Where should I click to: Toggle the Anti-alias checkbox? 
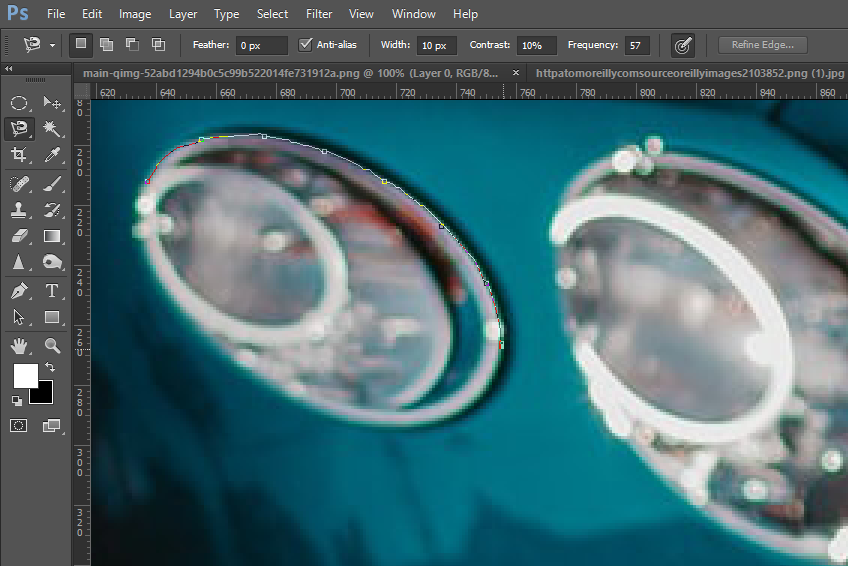tap(306, 44)
